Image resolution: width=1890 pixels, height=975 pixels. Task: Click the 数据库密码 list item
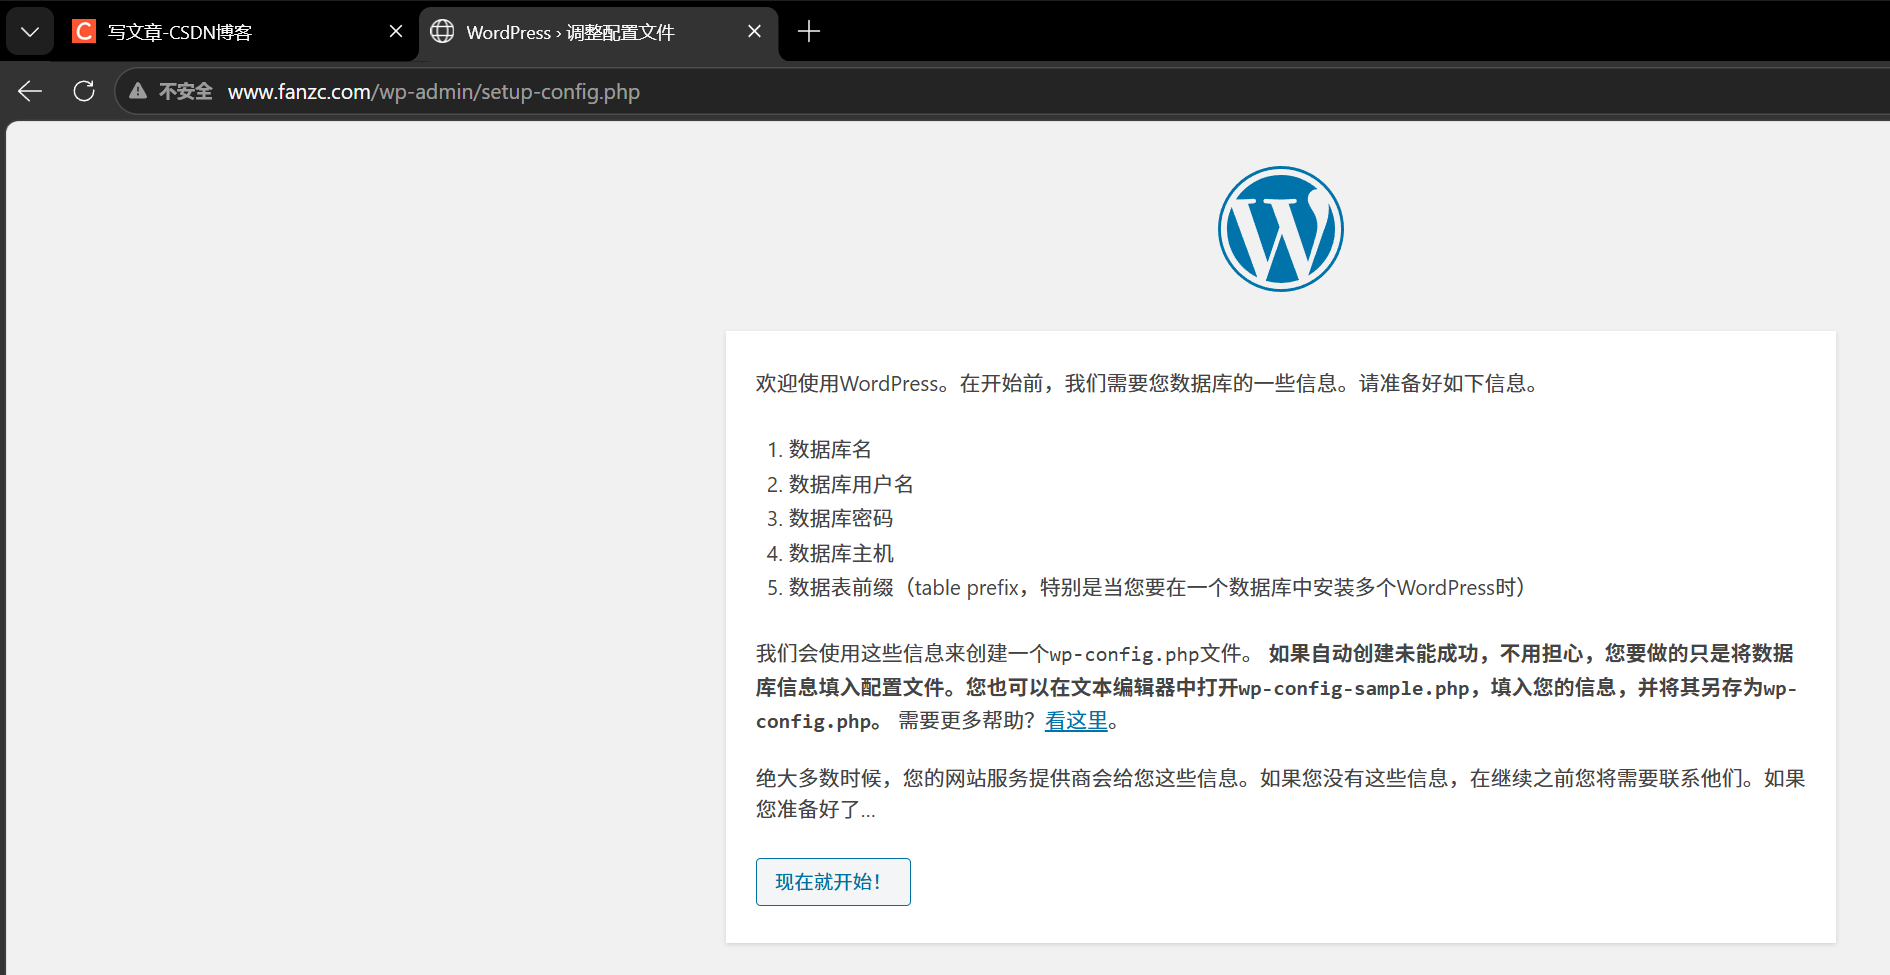pyautogui.click(x=841, y=519)
